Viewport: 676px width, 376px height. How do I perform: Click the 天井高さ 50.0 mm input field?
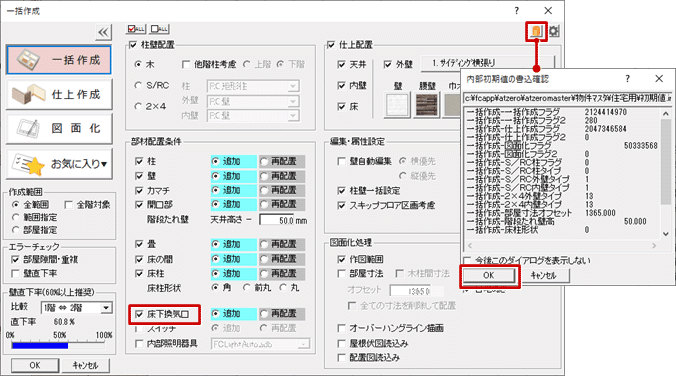284,220
